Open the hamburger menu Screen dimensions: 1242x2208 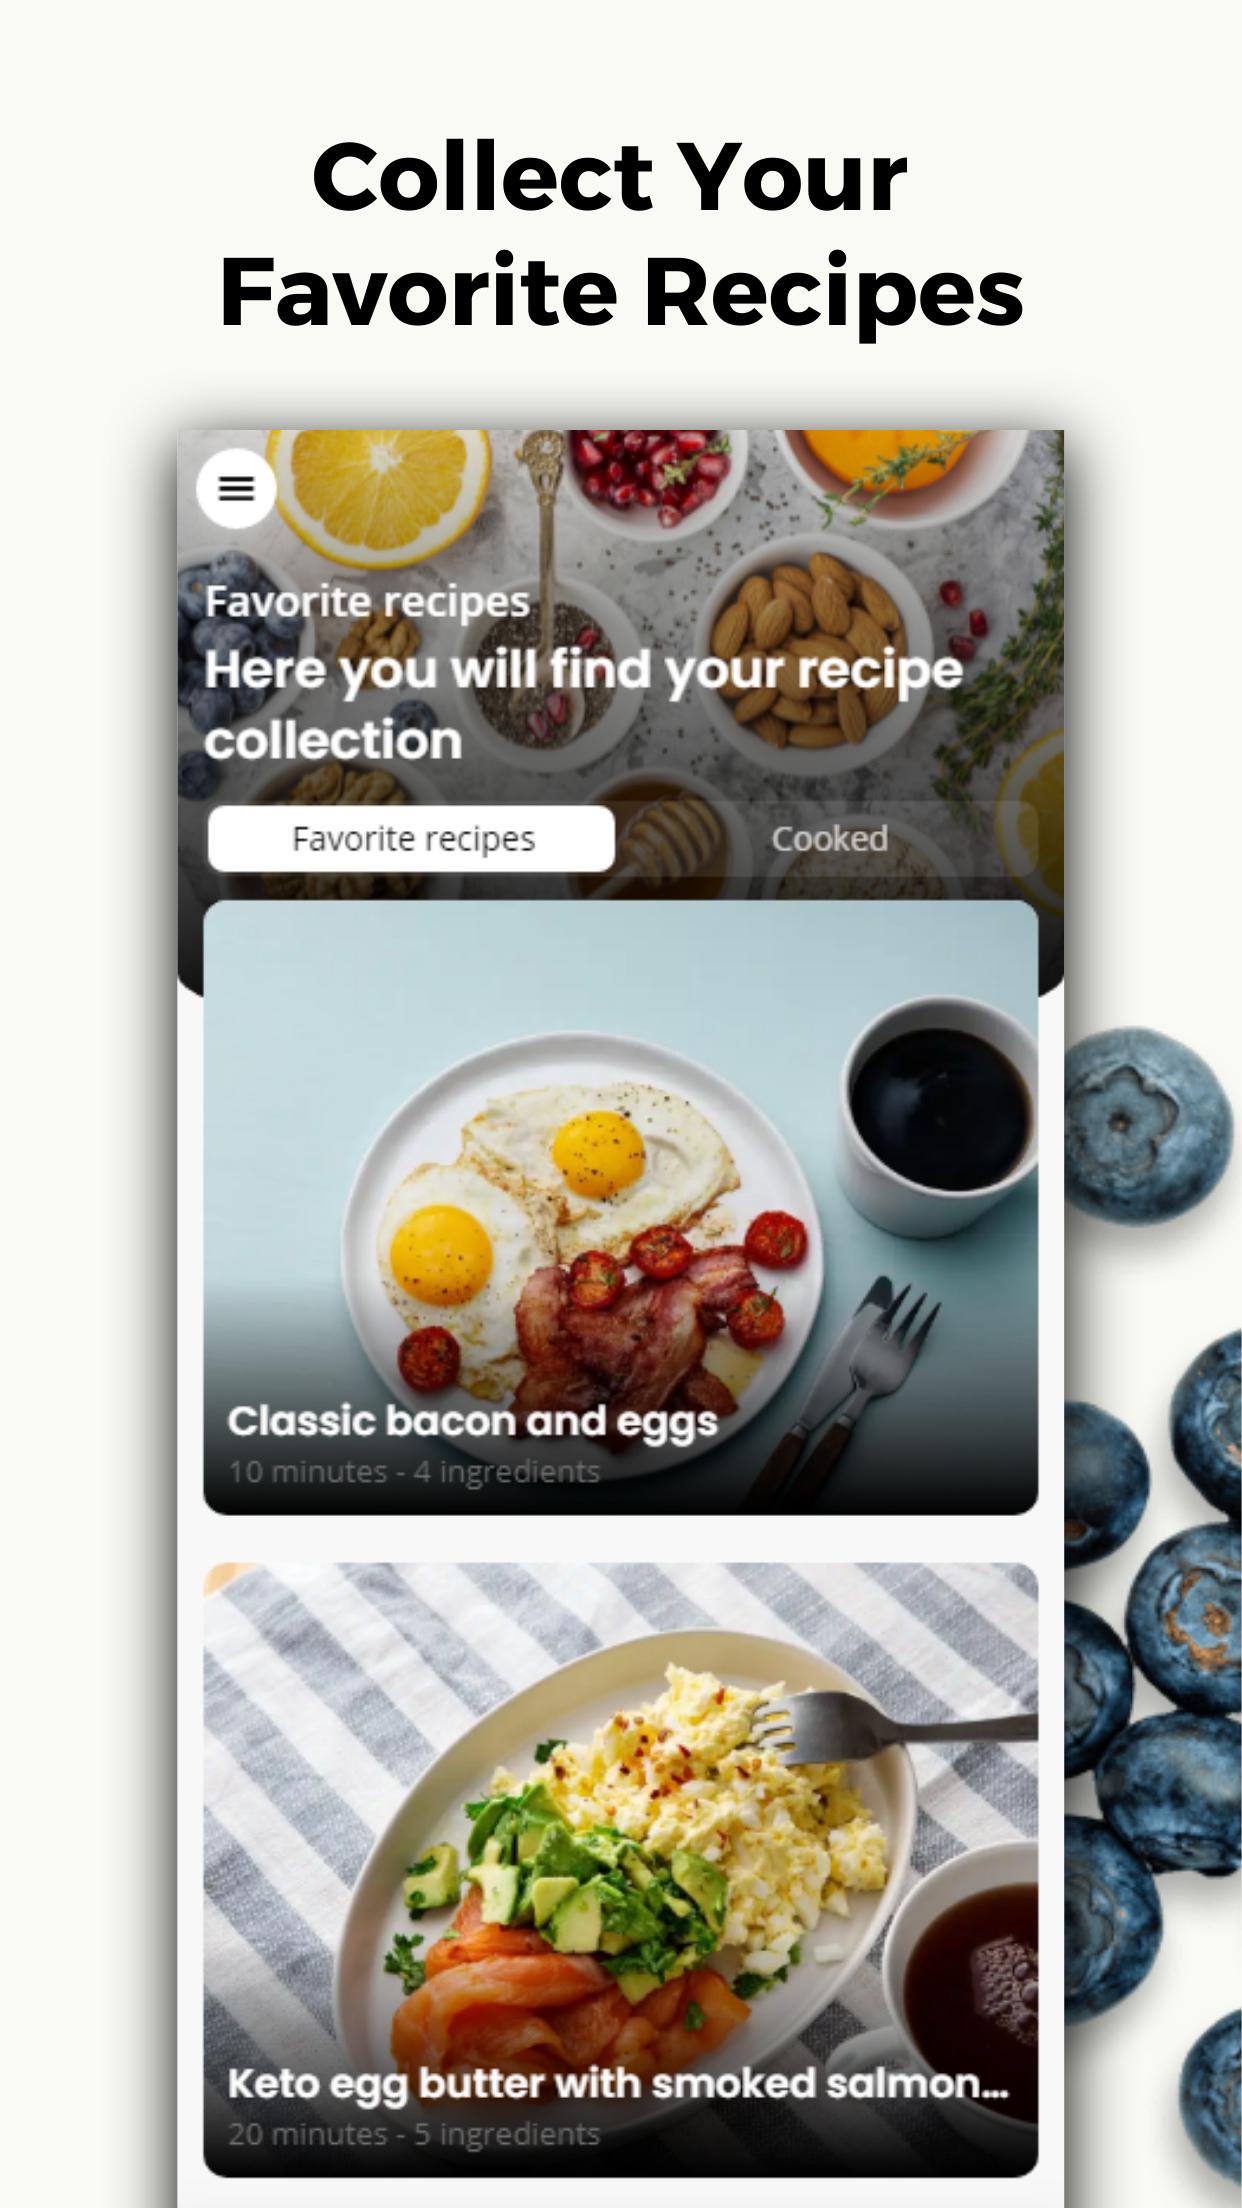click(x=236, y=488)
